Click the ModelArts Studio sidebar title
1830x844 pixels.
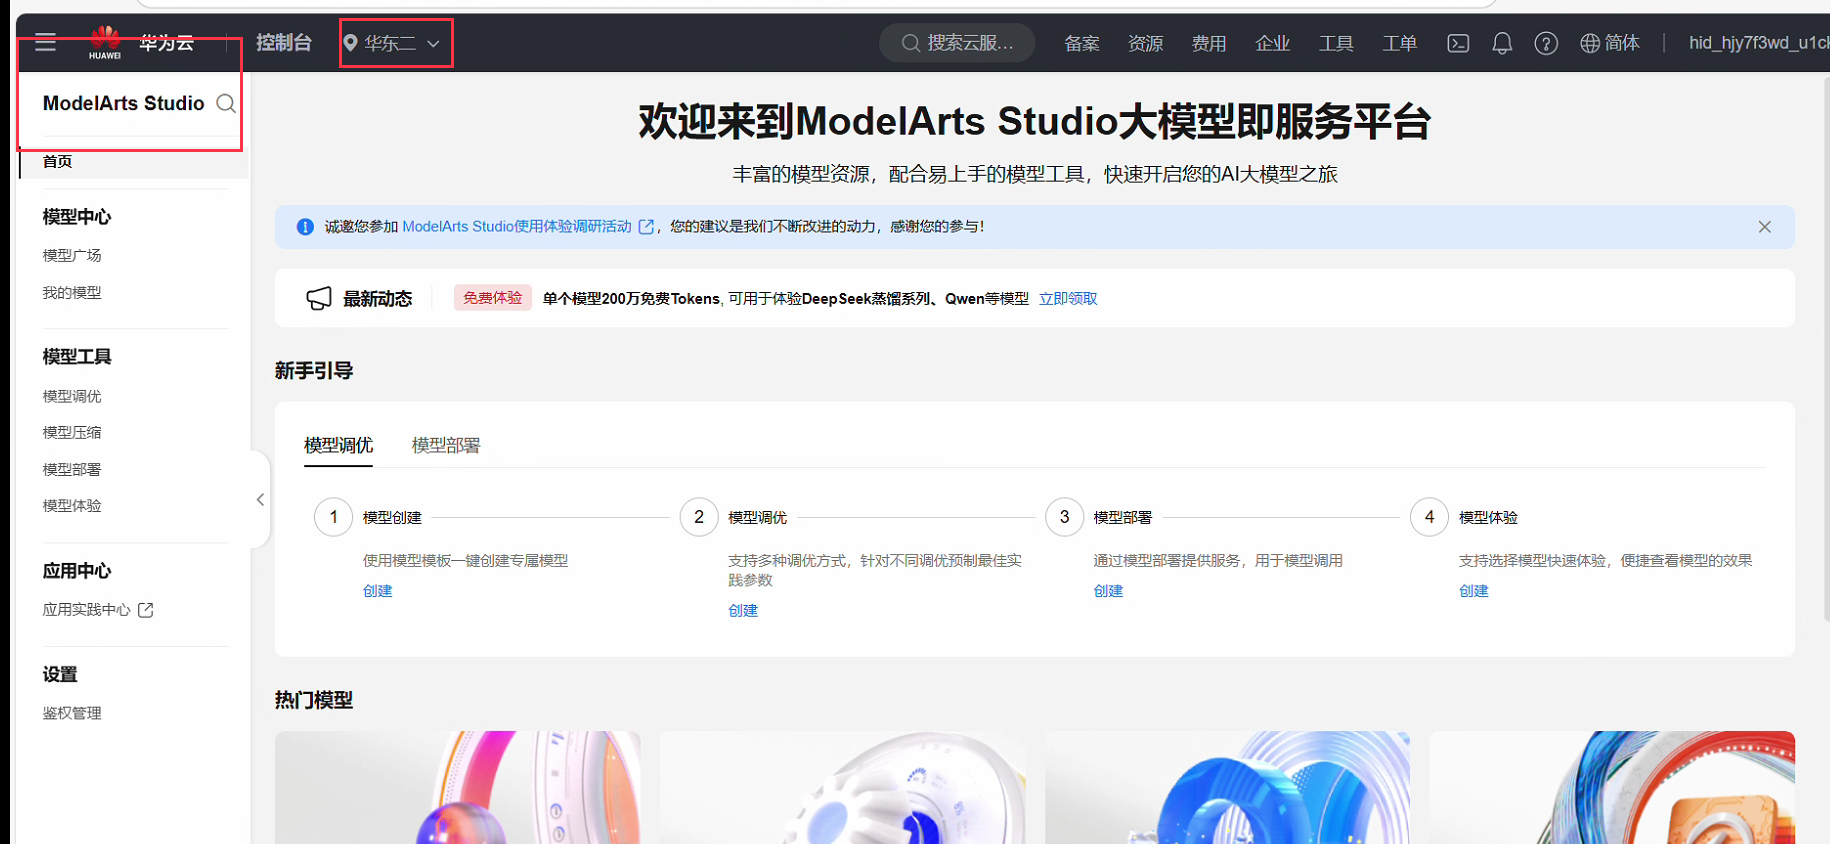point(124,103)
